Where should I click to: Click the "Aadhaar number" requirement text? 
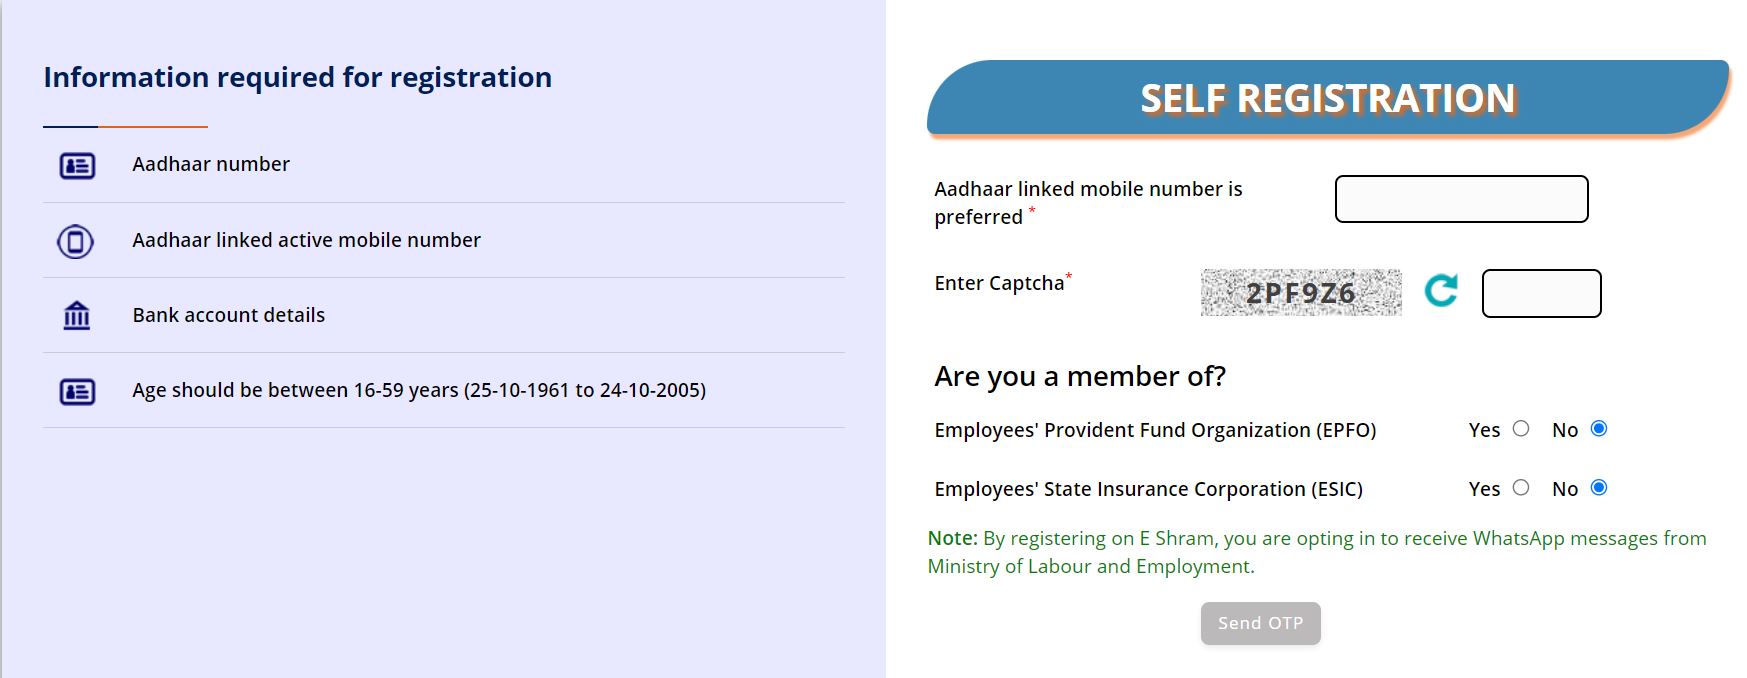coord(211,164)
